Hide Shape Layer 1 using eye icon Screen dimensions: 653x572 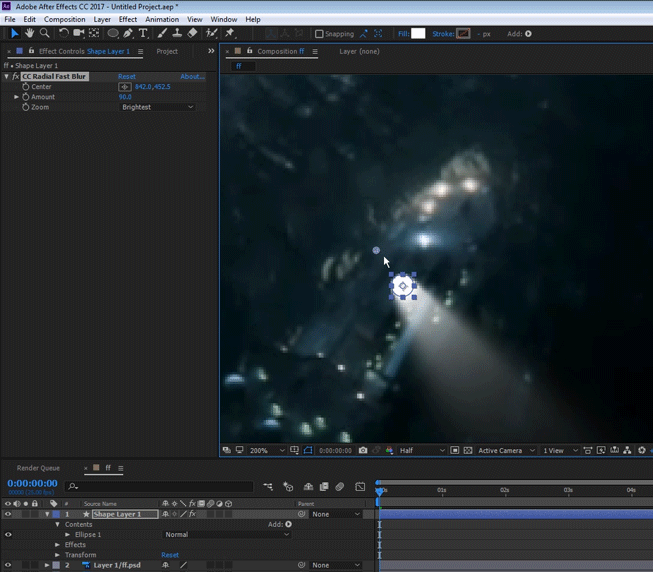coord(8,514)
